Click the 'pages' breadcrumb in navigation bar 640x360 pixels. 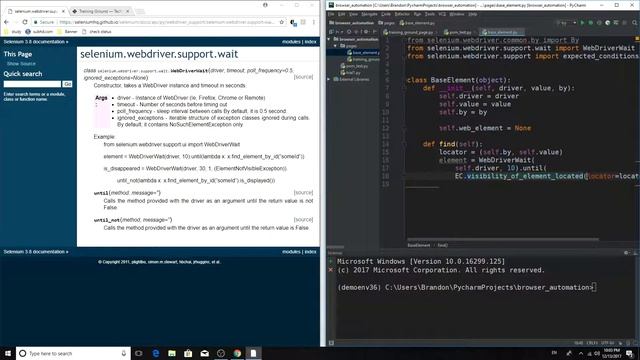[387, 23]
